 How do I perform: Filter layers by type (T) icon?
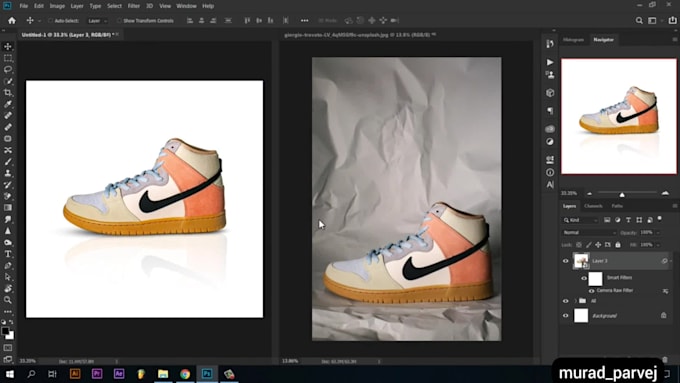coord(628,220)
